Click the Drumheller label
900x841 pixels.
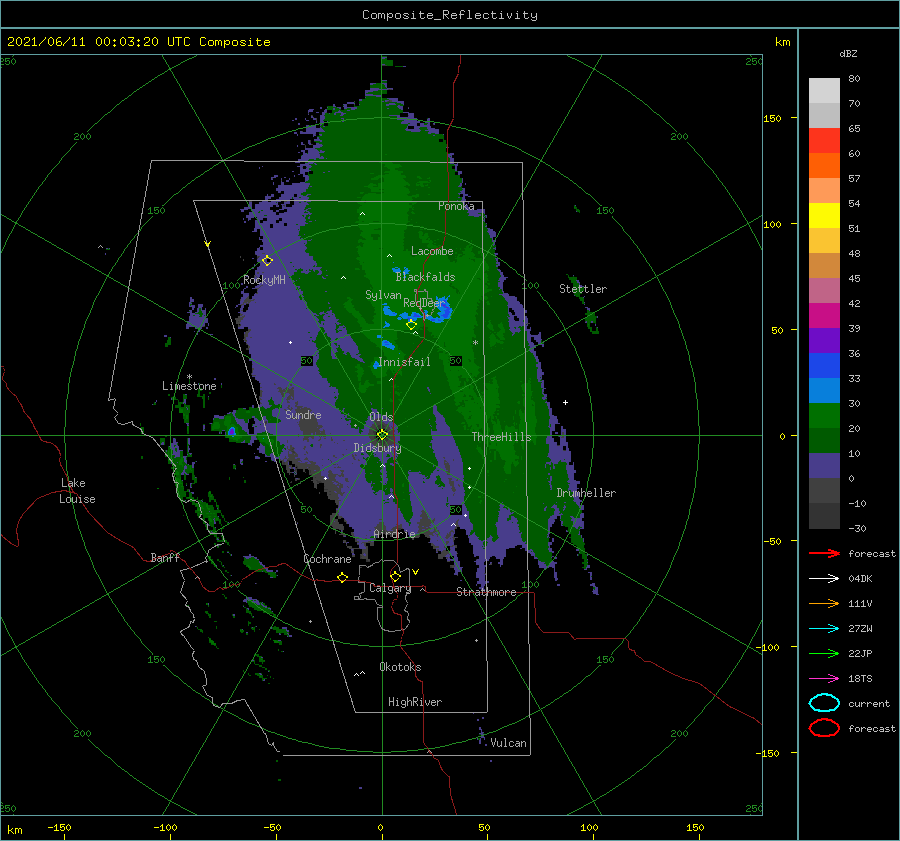tap(586, 493)
